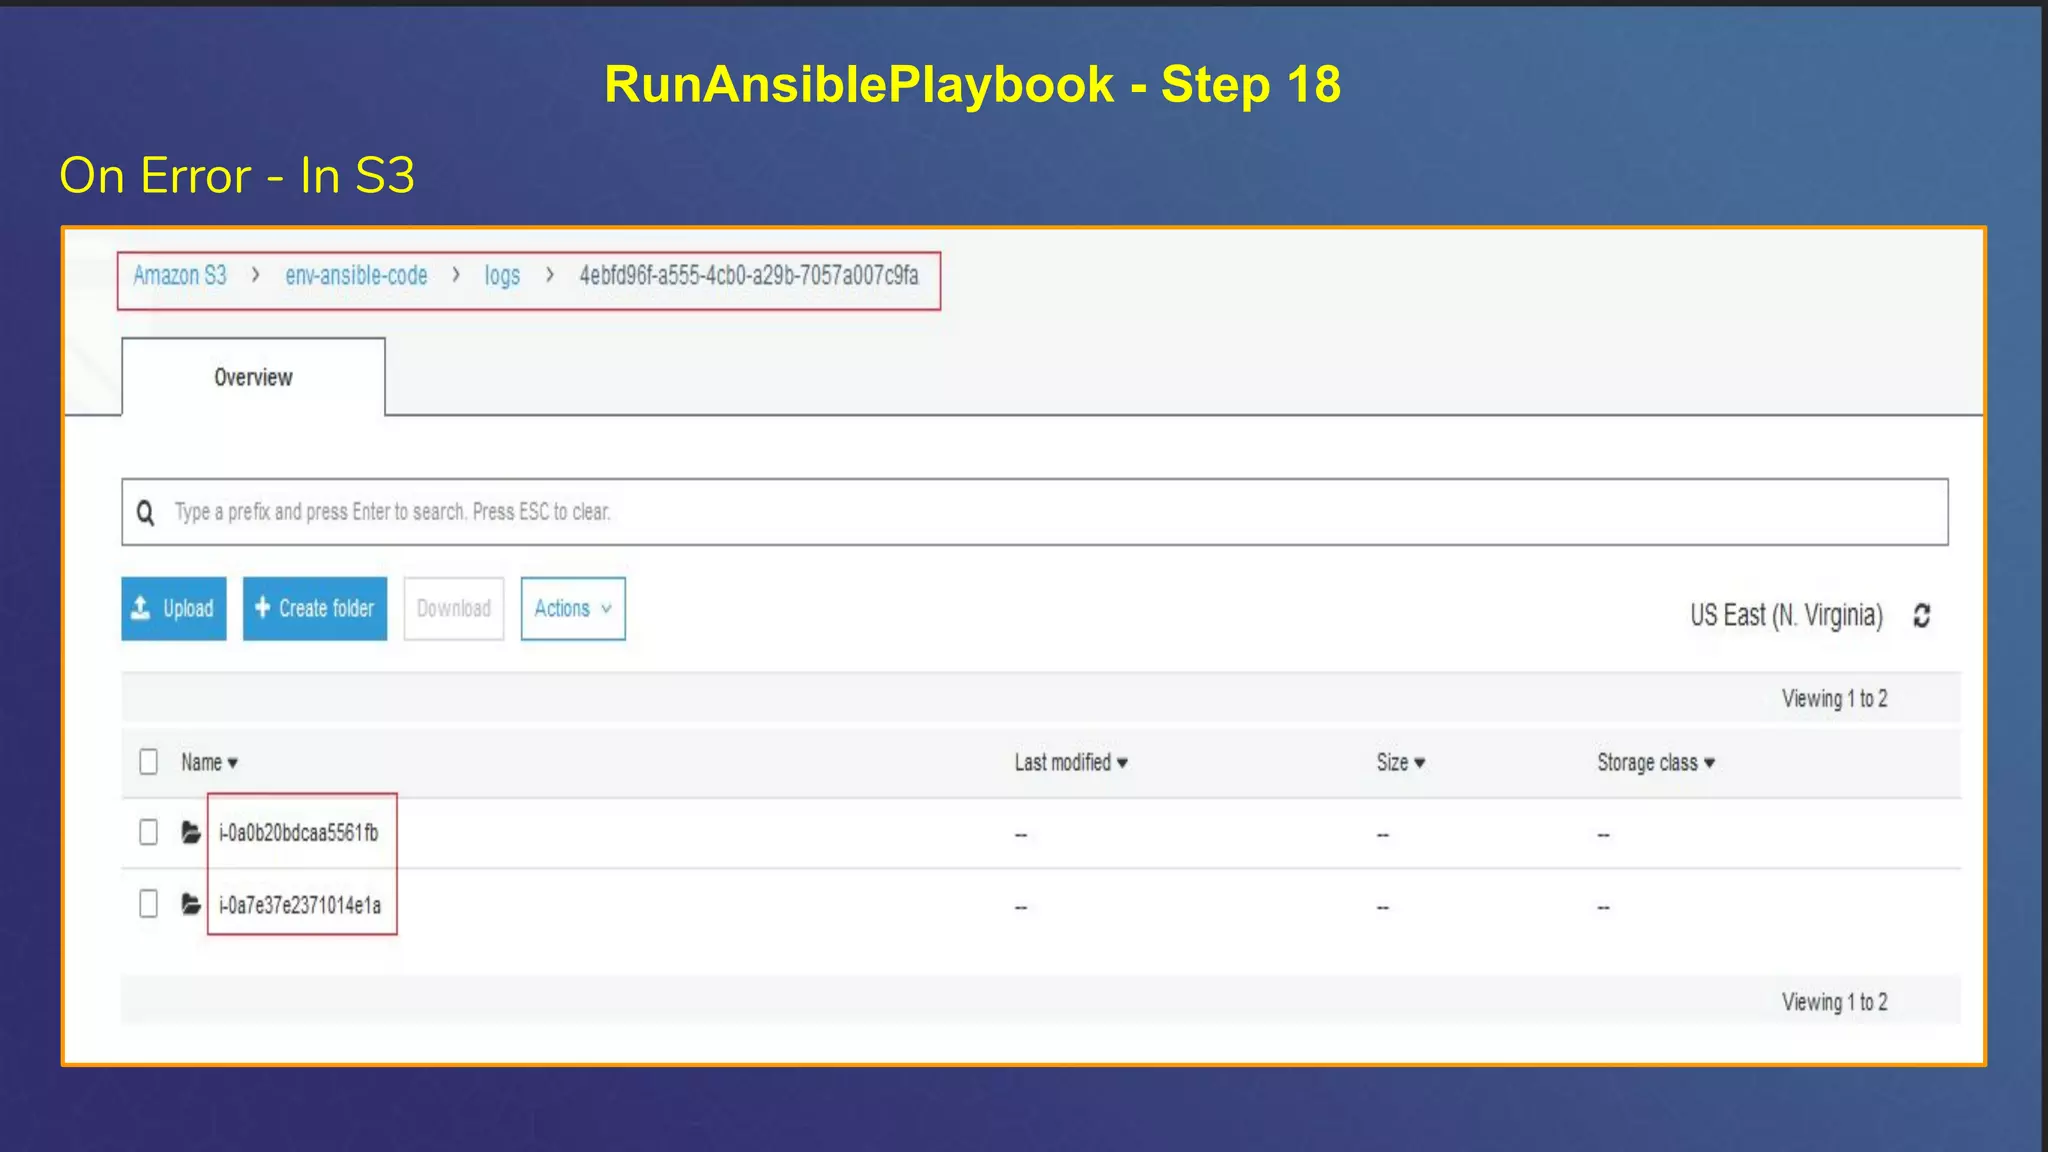
Task: Click the Upload button
Action: click(x=174, y=608)
